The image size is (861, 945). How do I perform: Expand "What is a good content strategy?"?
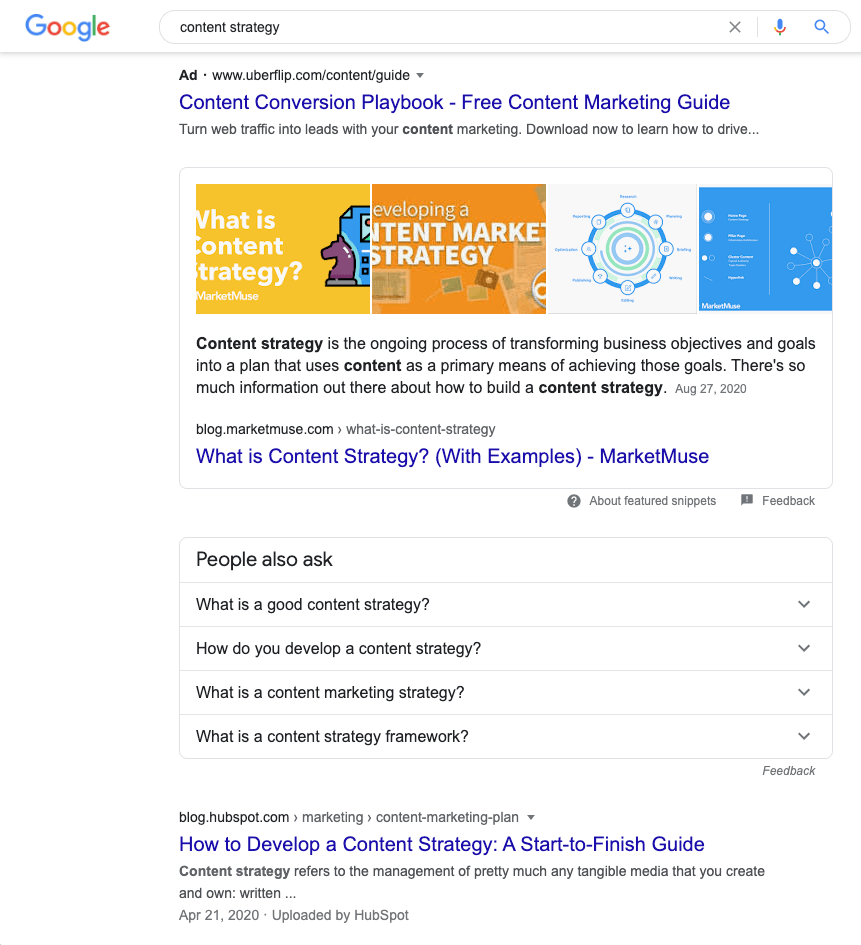point(804,604)
